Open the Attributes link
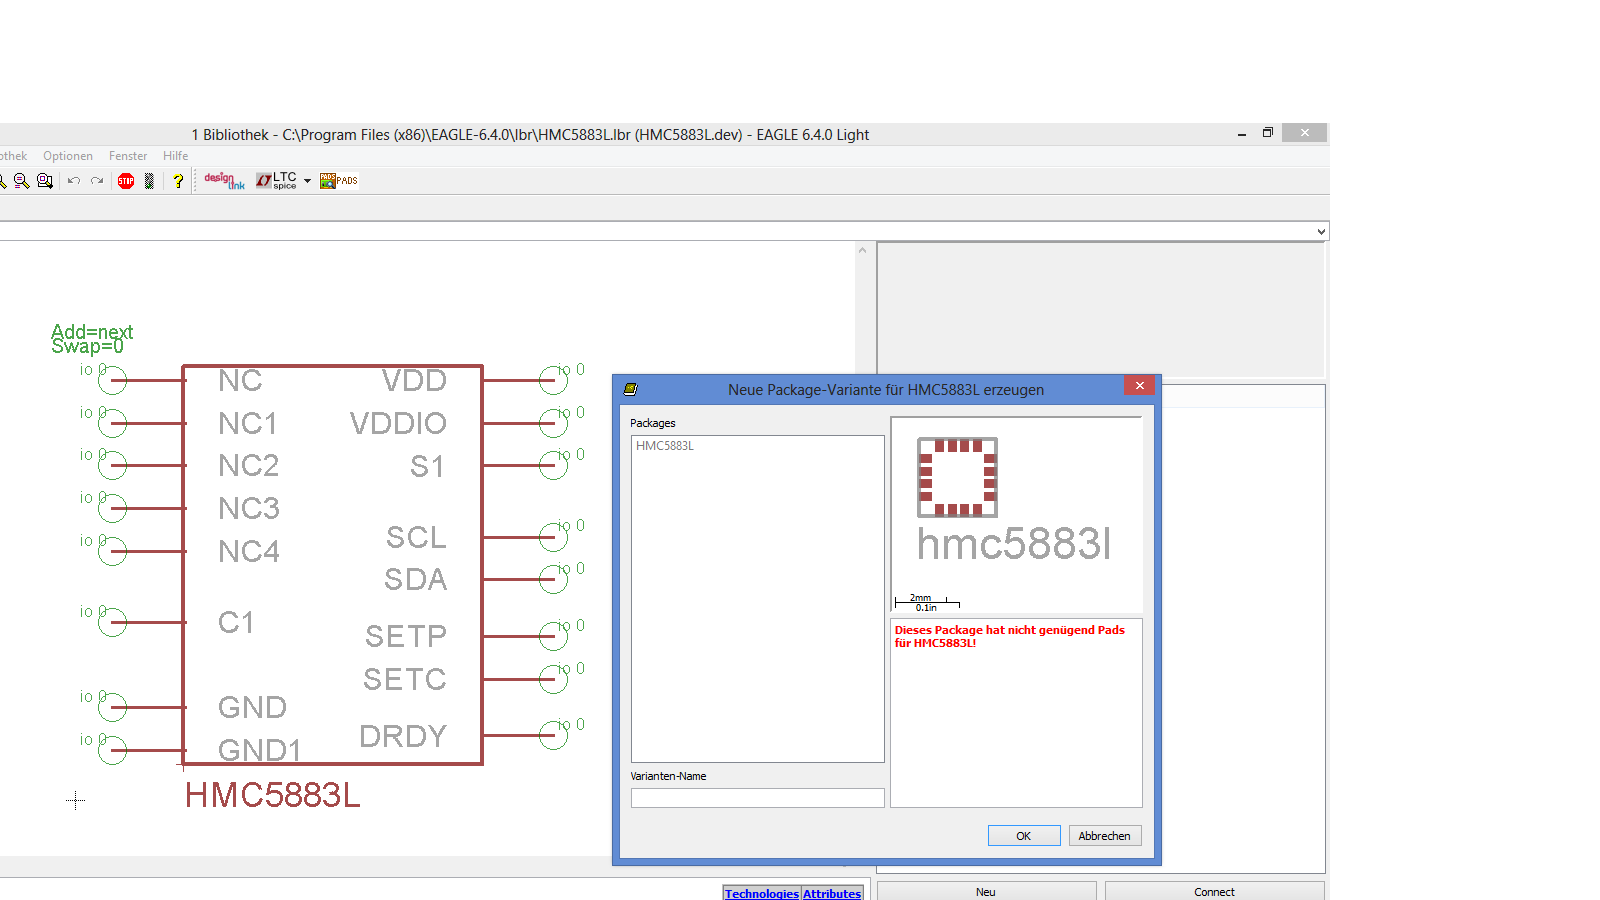The width and height of the screenshot is (1600, 900). pos(832,894)
